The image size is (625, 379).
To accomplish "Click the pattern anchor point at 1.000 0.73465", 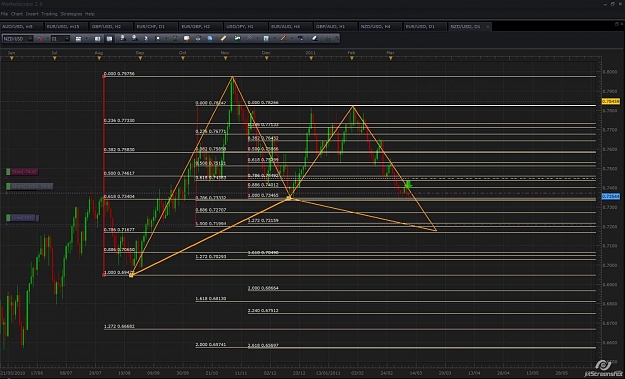I will tap(290, 198).
